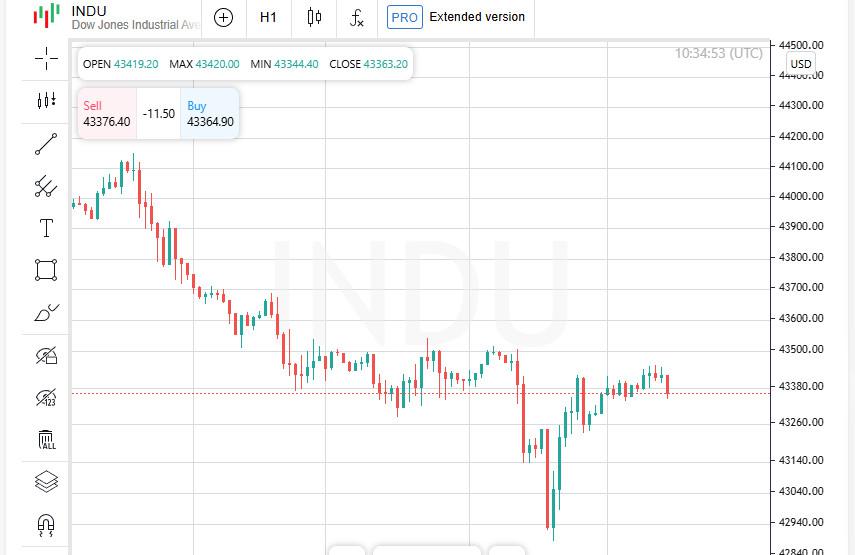Open the object layers panel
The image size is (855, 555).
[x=46, y=481]
